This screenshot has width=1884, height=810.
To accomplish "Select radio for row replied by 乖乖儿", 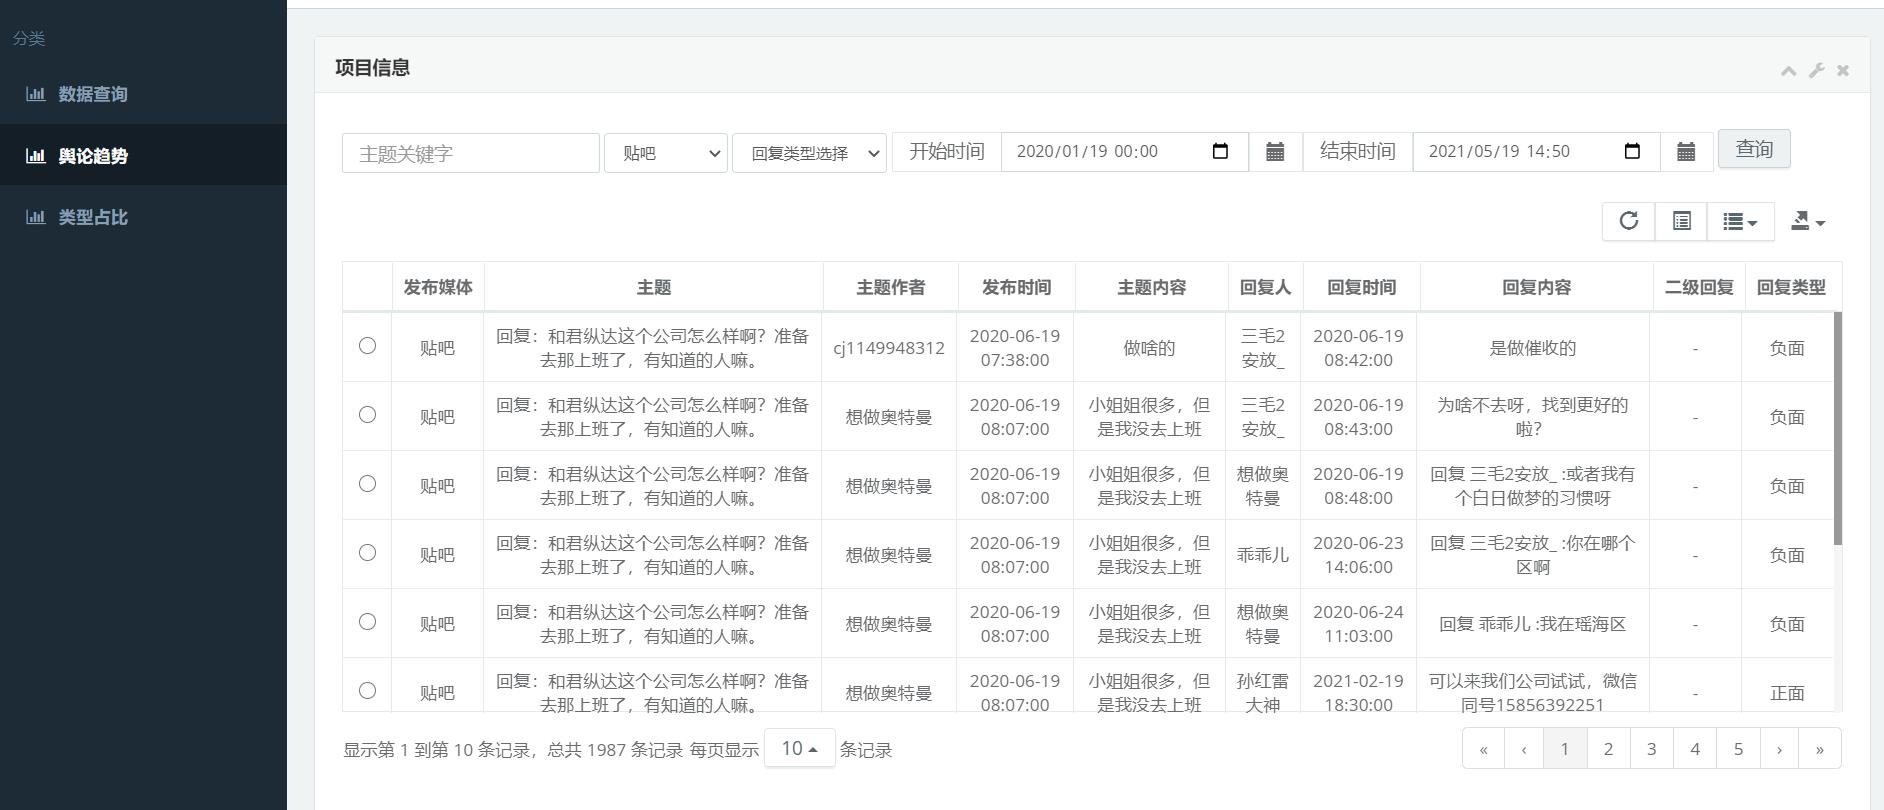I will click(367, 553).
